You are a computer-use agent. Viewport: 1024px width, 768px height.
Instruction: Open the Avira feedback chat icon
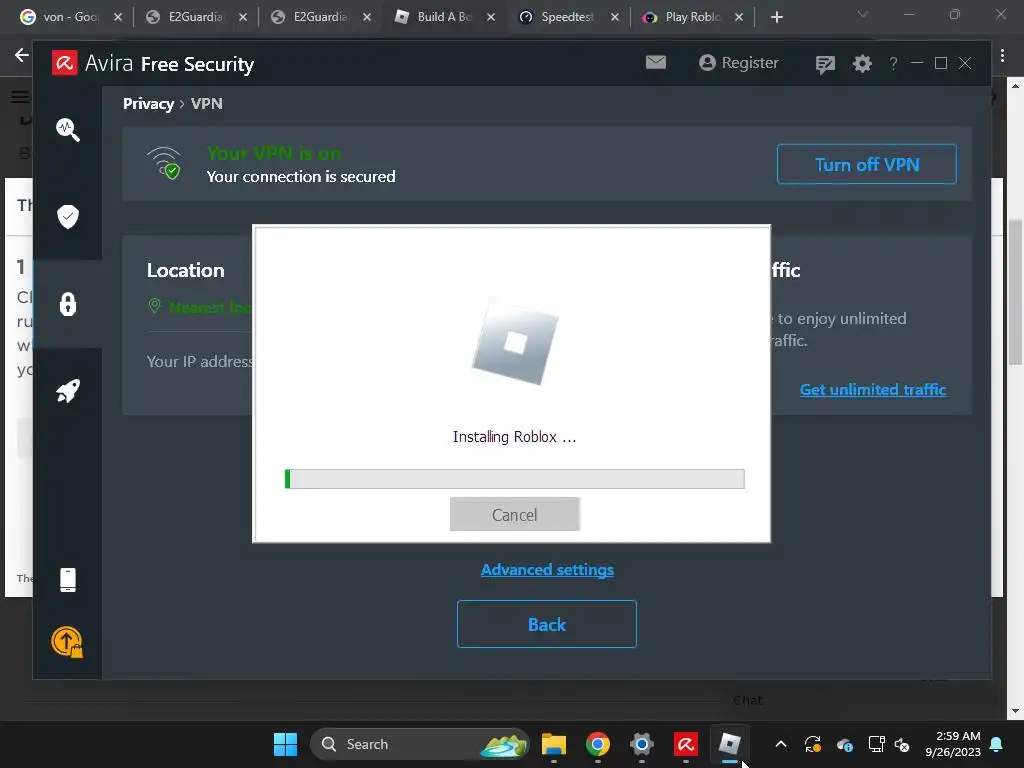(825, 64)
